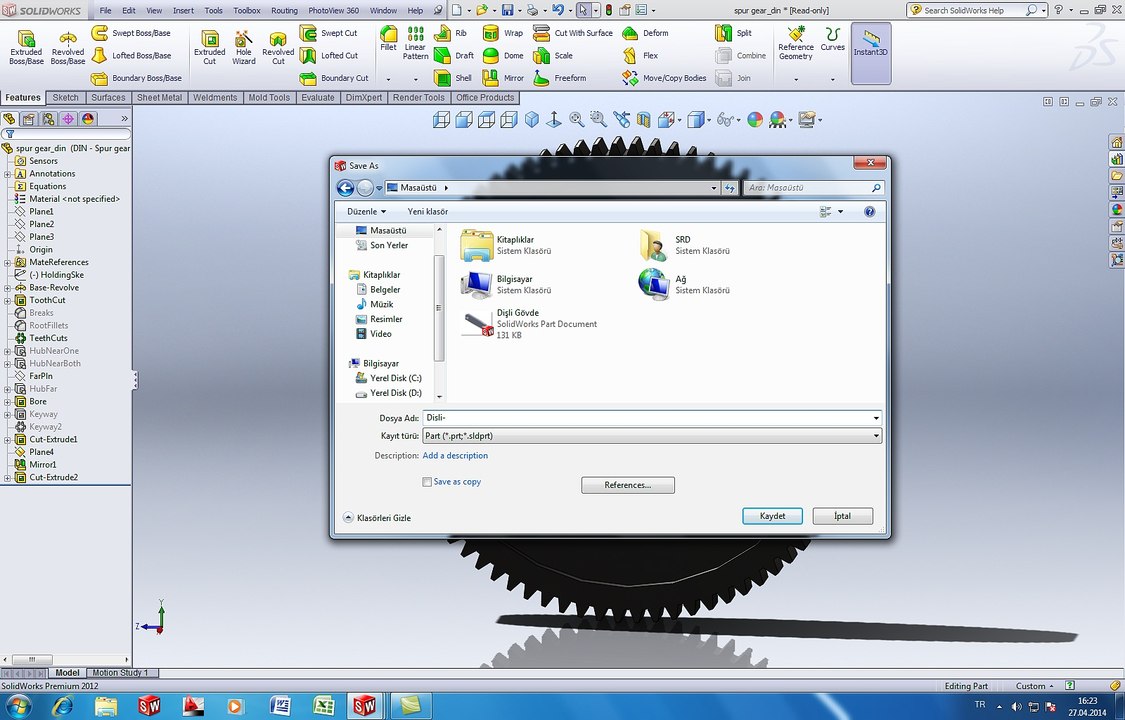Choose the Mirror feature

503,78
